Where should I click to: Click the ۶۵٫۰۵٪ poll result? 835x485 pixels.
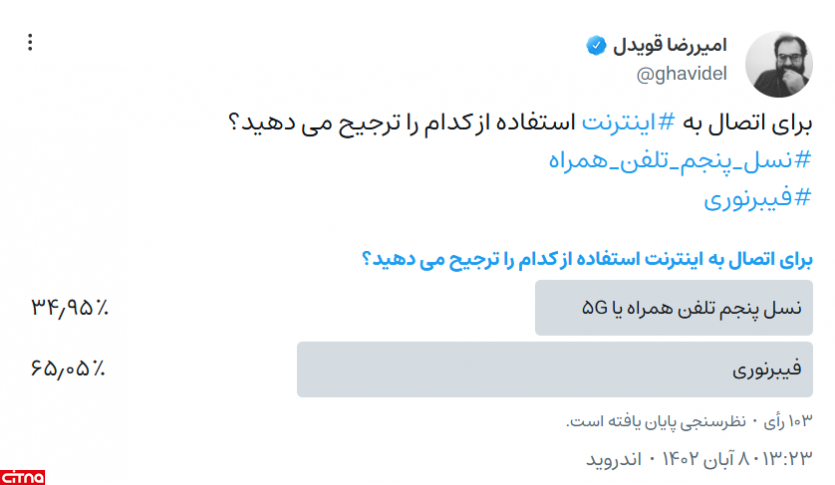[x=69, y=370]
